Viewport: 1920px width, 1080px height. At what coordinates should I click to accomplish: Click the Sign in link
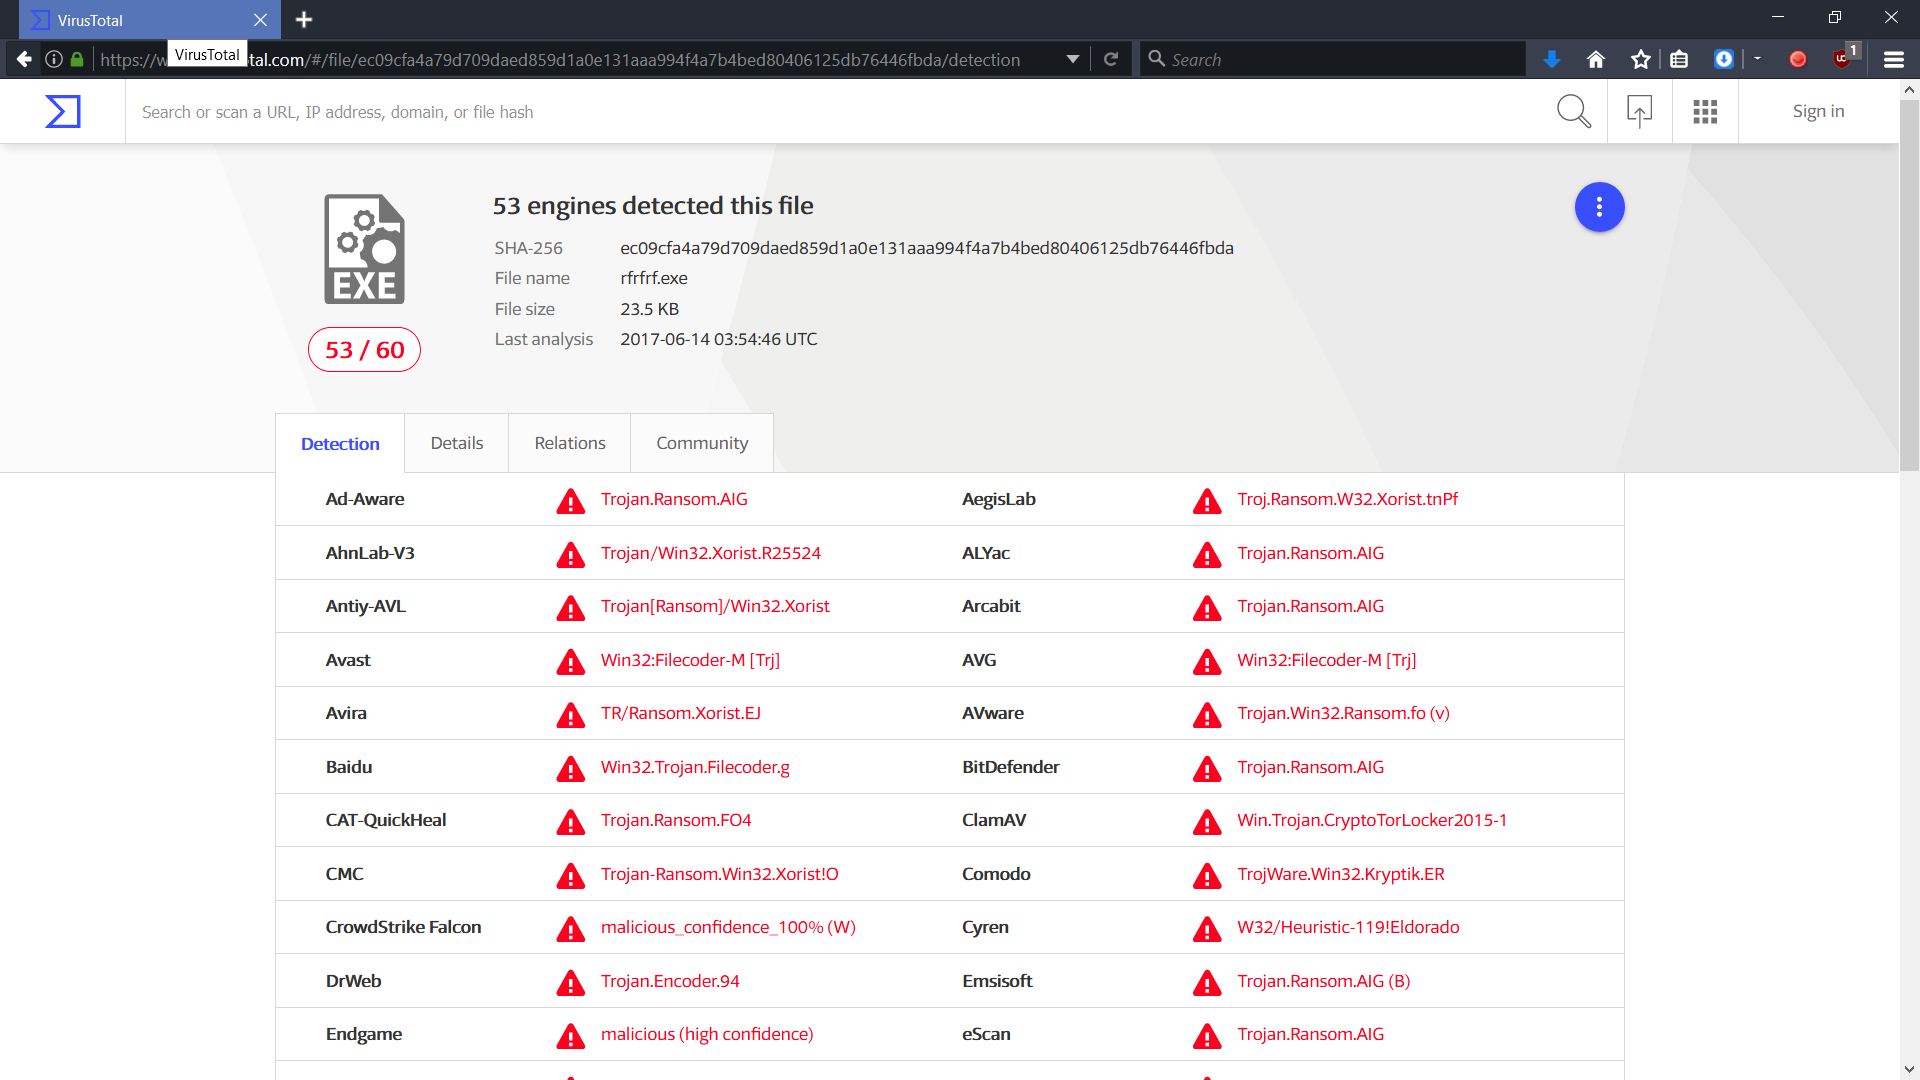[1817, 111]
